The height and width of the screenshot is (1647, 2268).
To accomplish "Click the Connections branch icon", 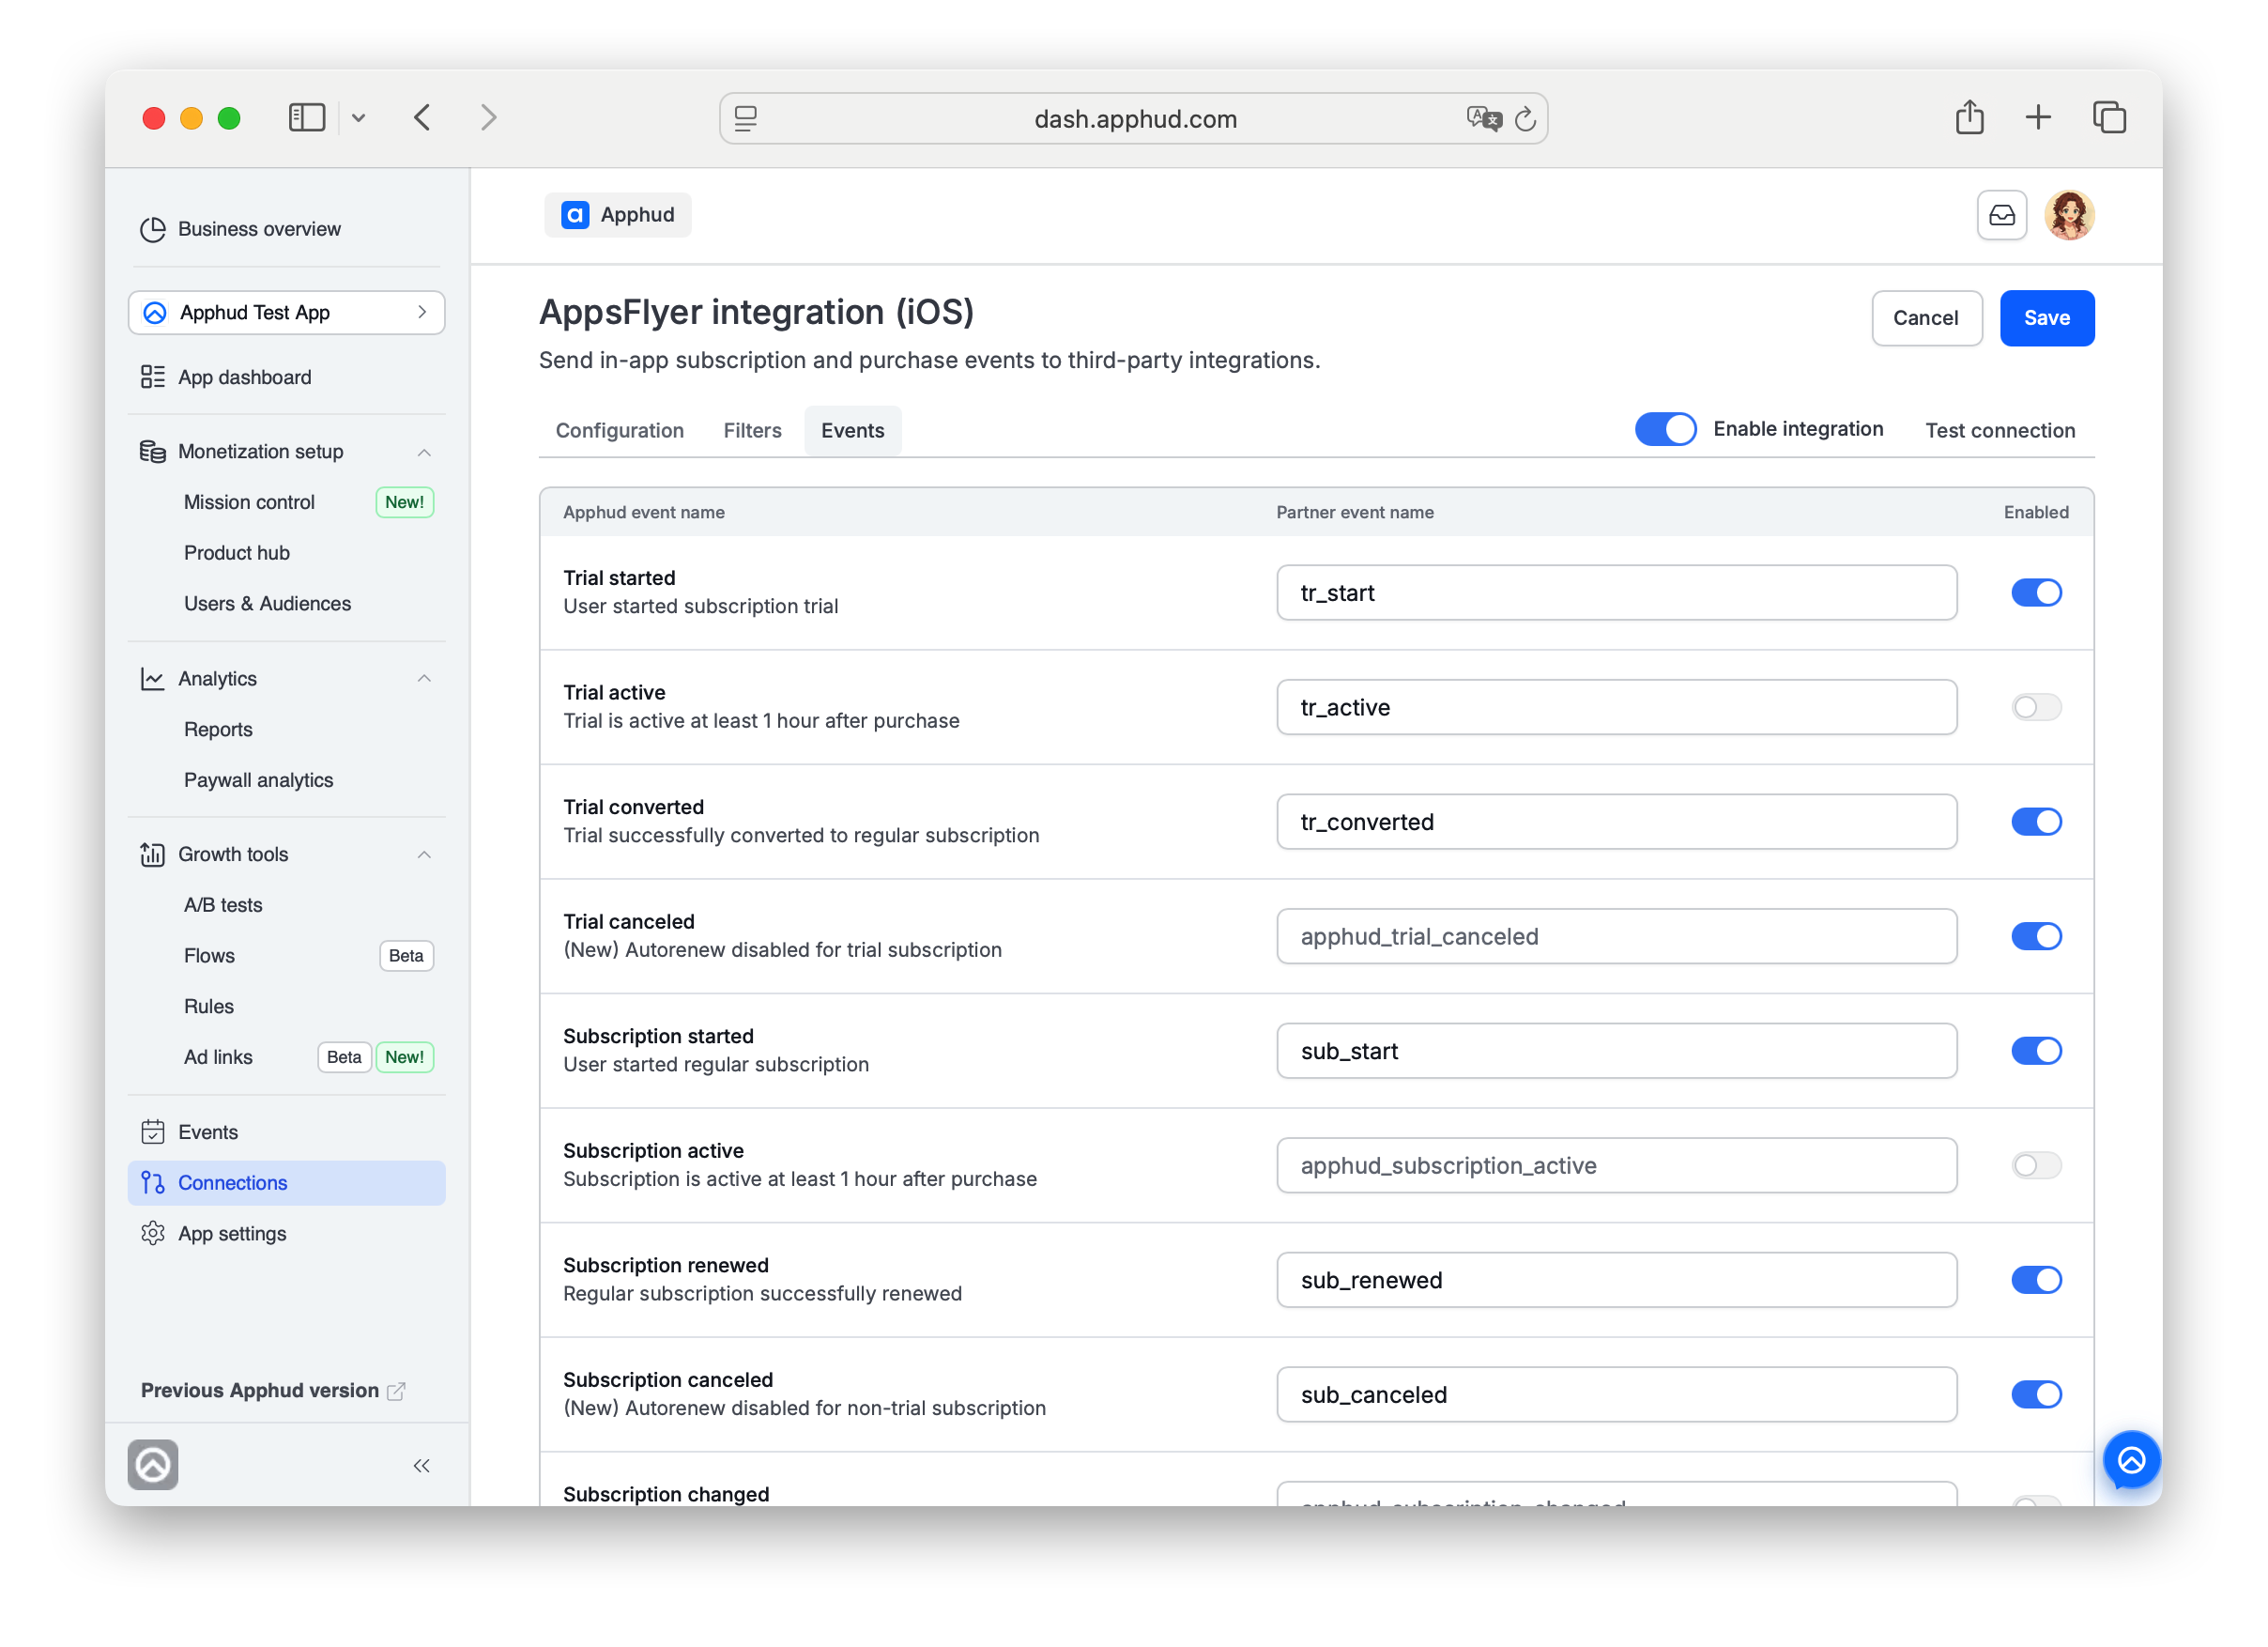I will (152, 1183).
